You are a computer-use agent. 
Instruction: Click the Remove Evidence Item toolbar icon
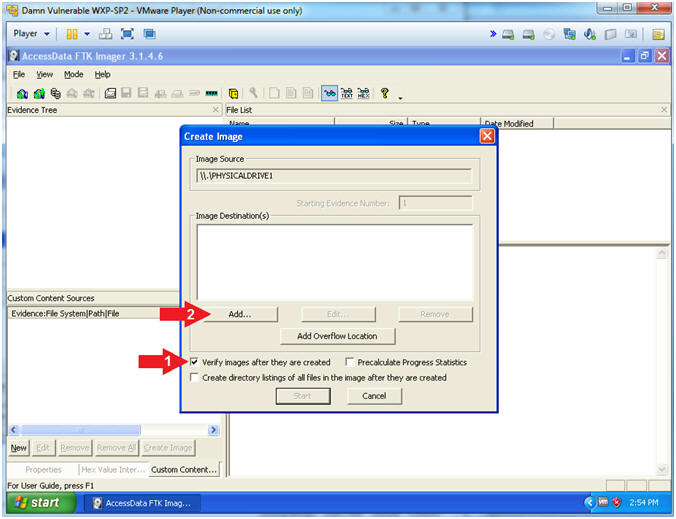tap(72, 93)
